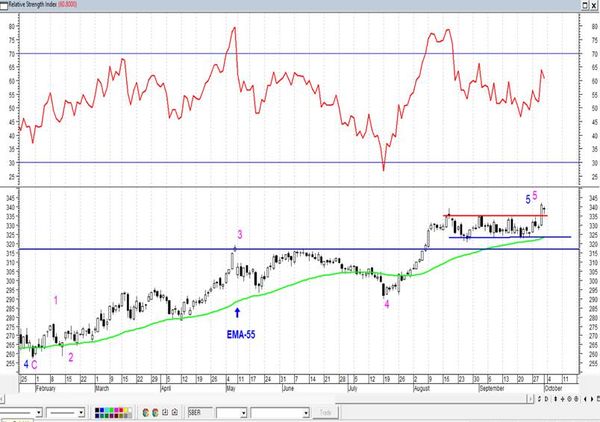Click the greyed-out Trade button
600x422 pixels.
(325, 412)
